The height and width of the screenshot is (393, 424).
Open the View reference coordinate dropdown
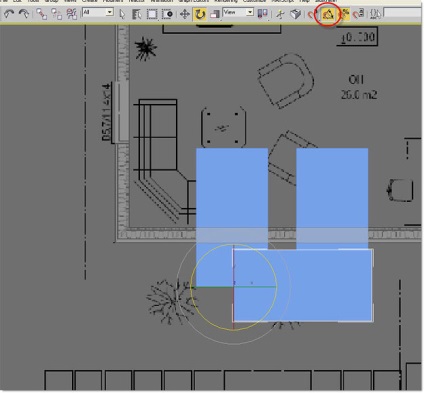click(238, 13)
